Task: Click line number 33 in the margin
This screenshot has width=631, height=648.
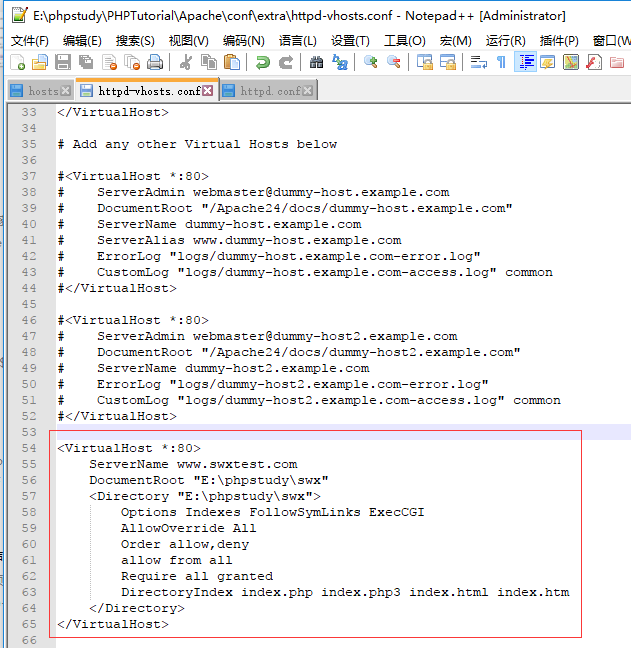Action: 29,112
